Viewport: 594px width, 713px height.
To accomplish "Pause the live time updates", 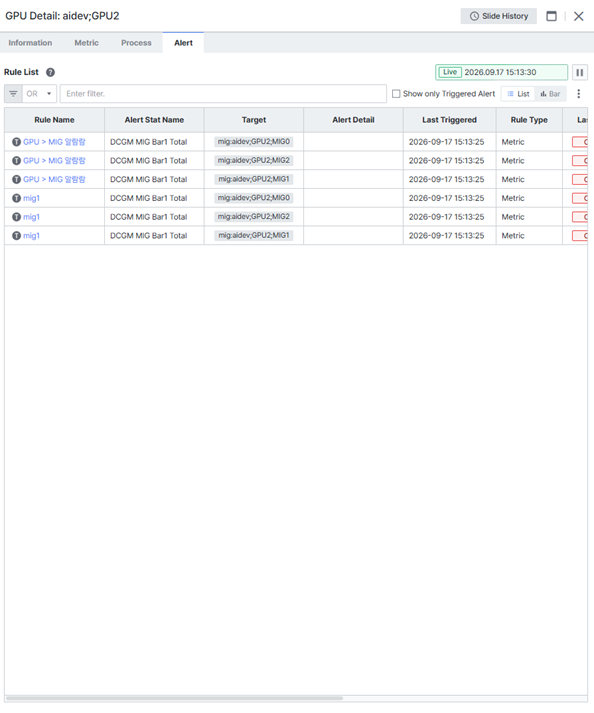I will click(x=579, y=72).
